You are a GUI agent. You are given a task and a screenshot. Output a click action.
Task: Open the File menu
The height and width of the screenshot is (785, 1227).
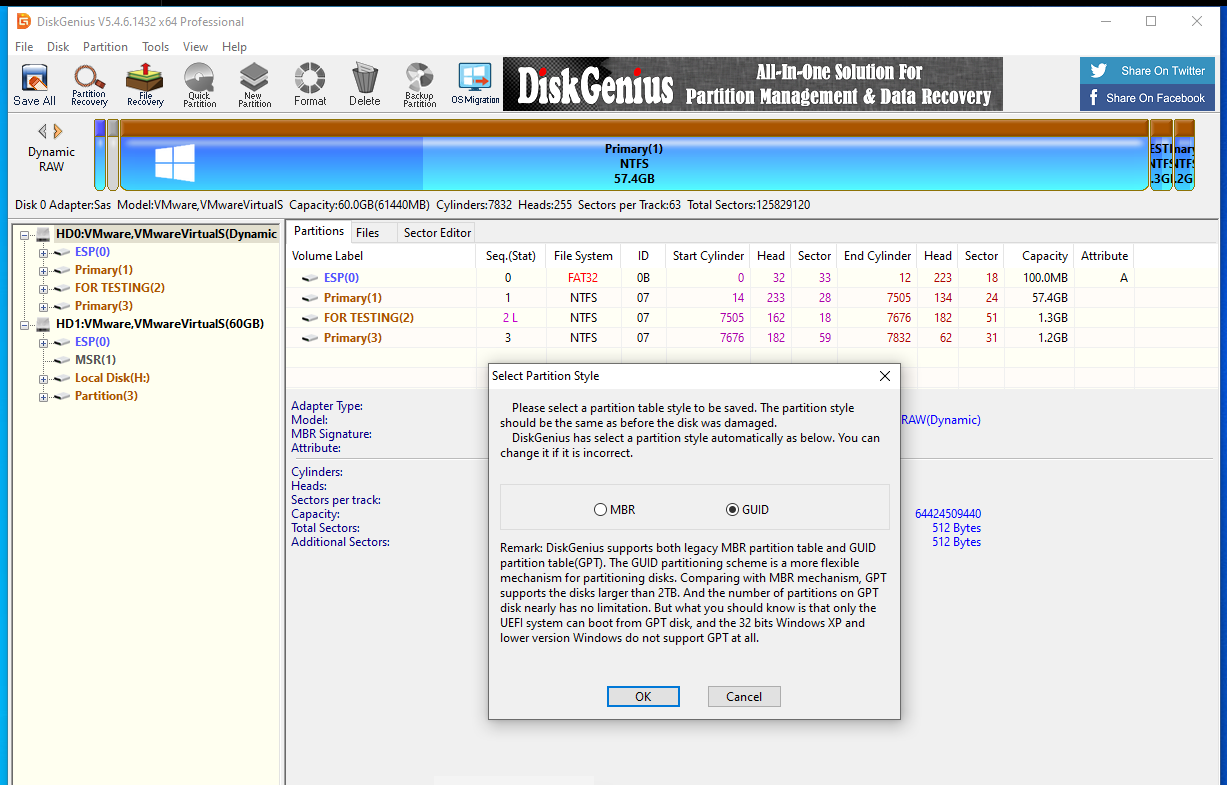(x=24, y=47)
